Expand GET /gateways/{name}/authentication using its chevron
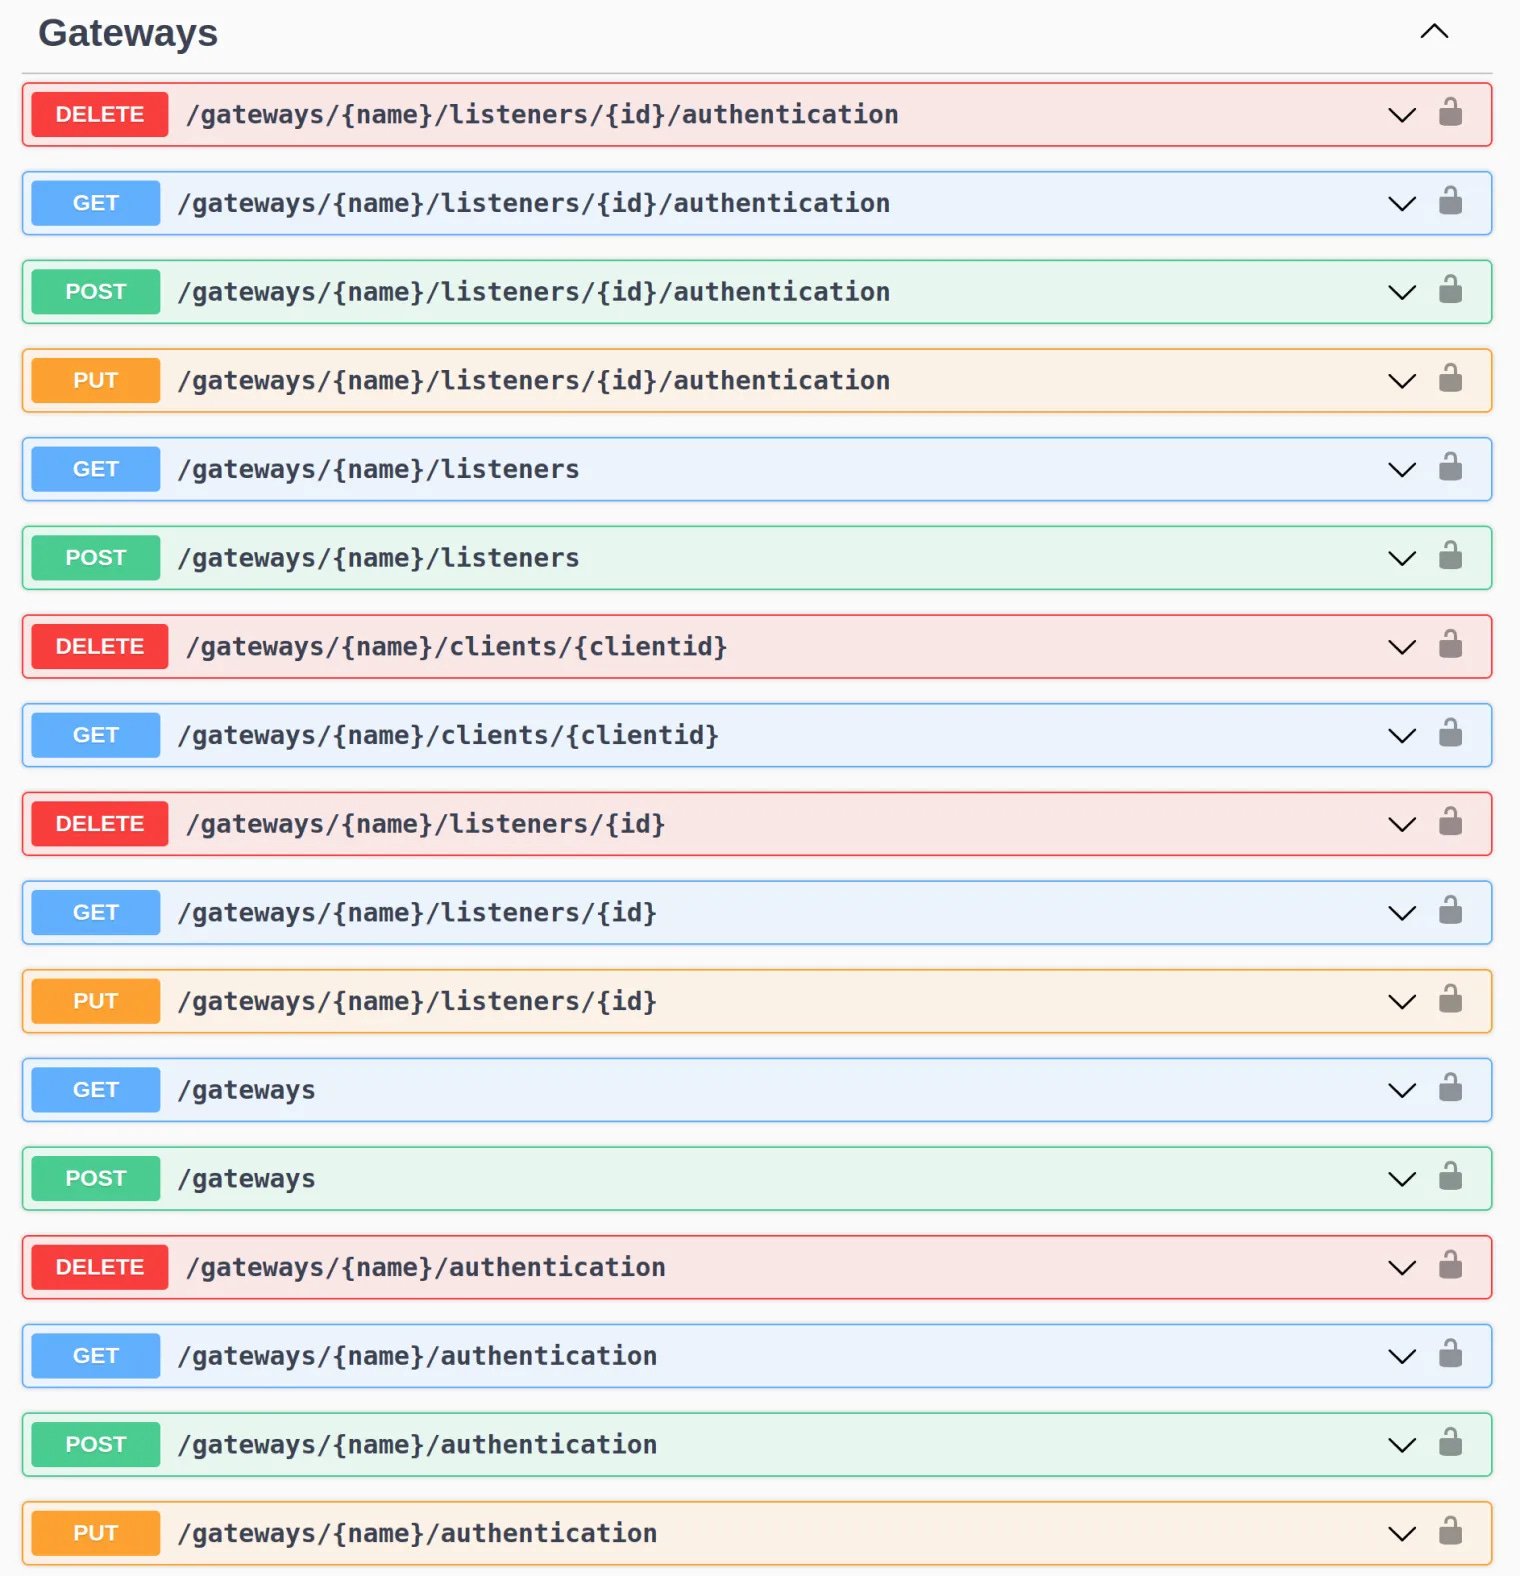Image resolution: width=1520 pixels, height=1576 pixels. 1402,1357
